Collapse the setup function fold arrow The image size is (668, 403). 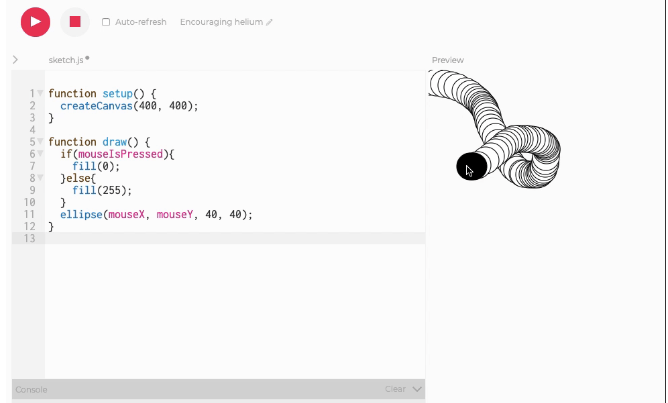[40, 93]
